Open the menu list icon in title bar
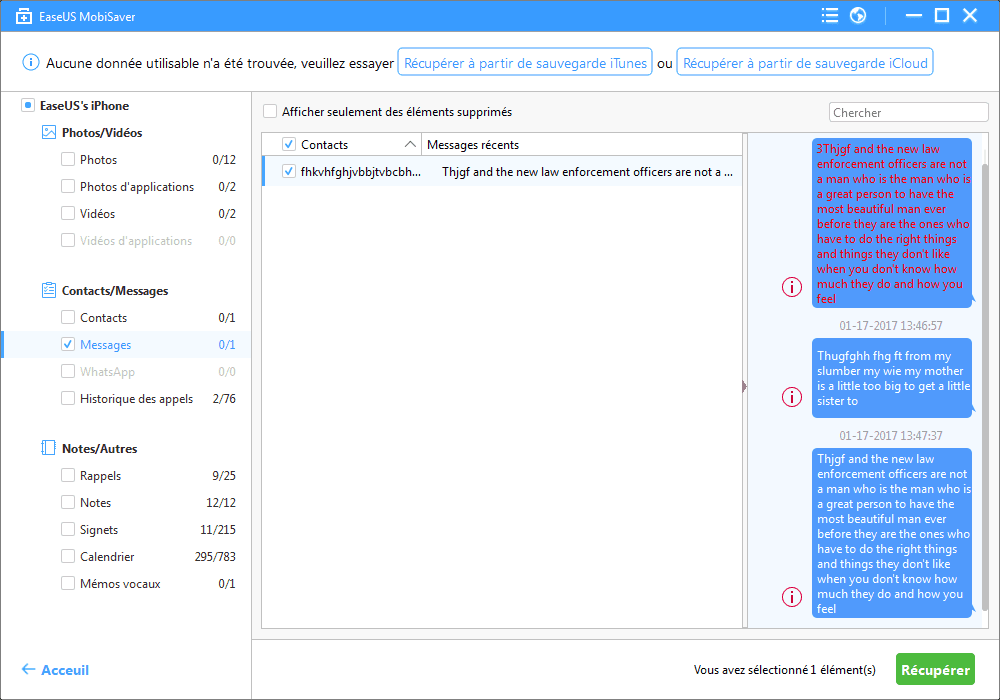Image resolution: width=1000 pixels, height=700 pixels. pos(830,15)
